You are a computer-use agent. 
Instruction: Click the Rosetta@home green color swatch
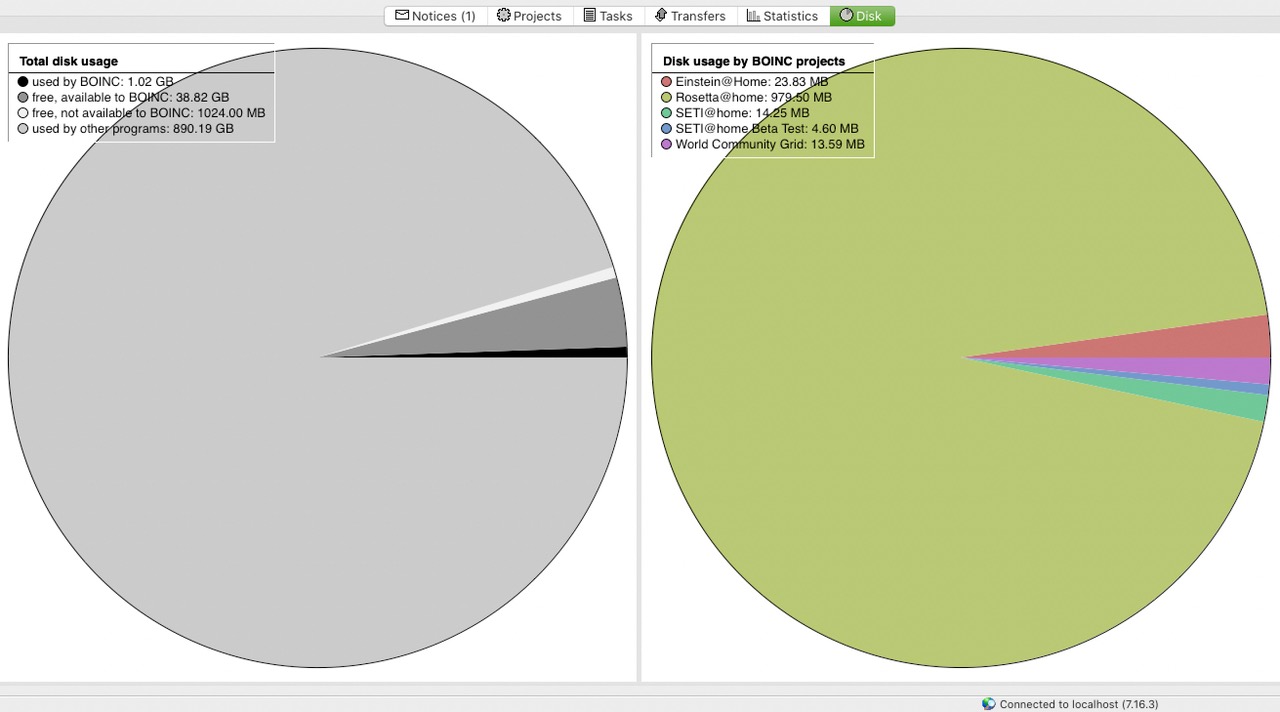click(x=665, y=97)
